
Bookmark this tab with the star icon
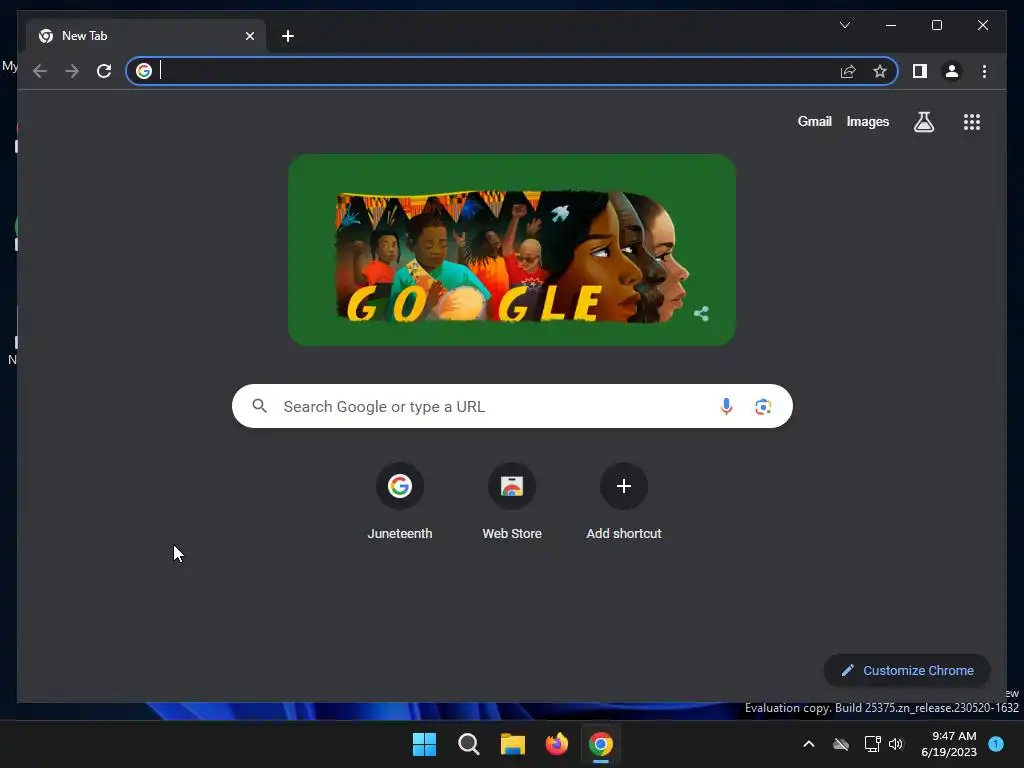(x=880, y=71)
